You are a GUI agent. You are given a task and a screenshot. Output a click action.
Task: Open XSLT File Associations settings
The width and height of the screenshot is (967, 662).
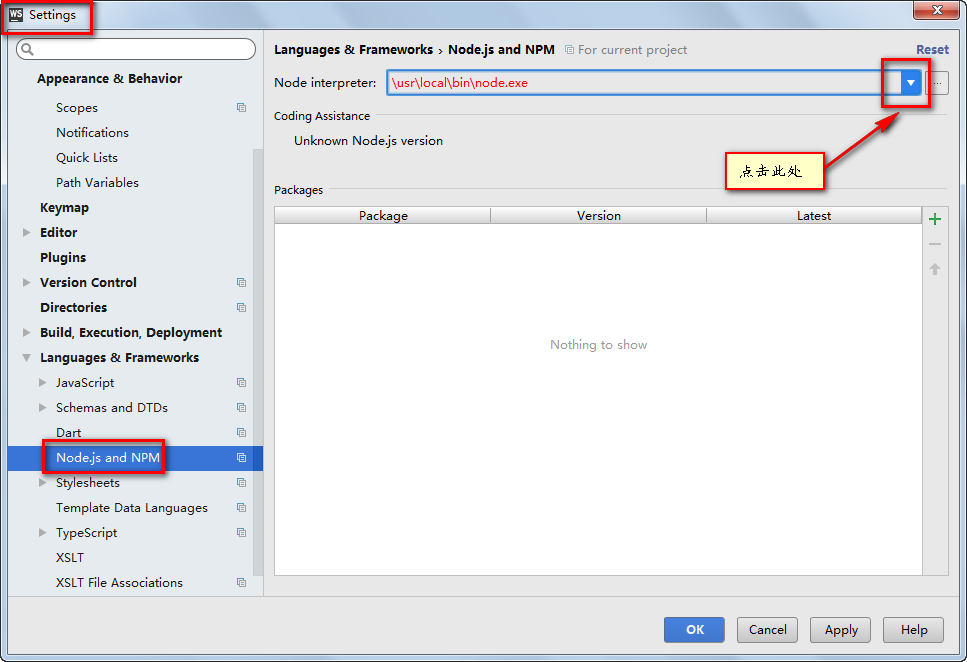click(119, 582)
